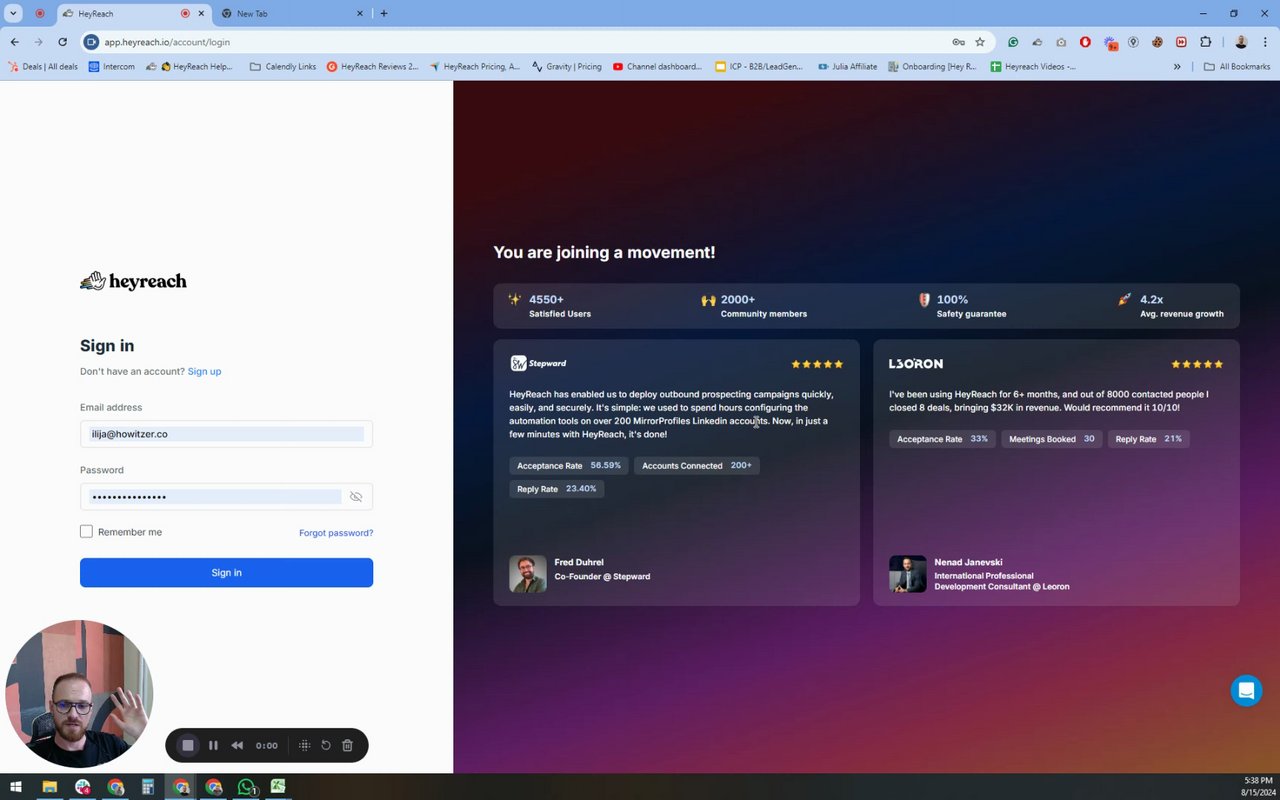View site information icon in address bar
This screenshot has height=800, width=1280.
[92, 42]
